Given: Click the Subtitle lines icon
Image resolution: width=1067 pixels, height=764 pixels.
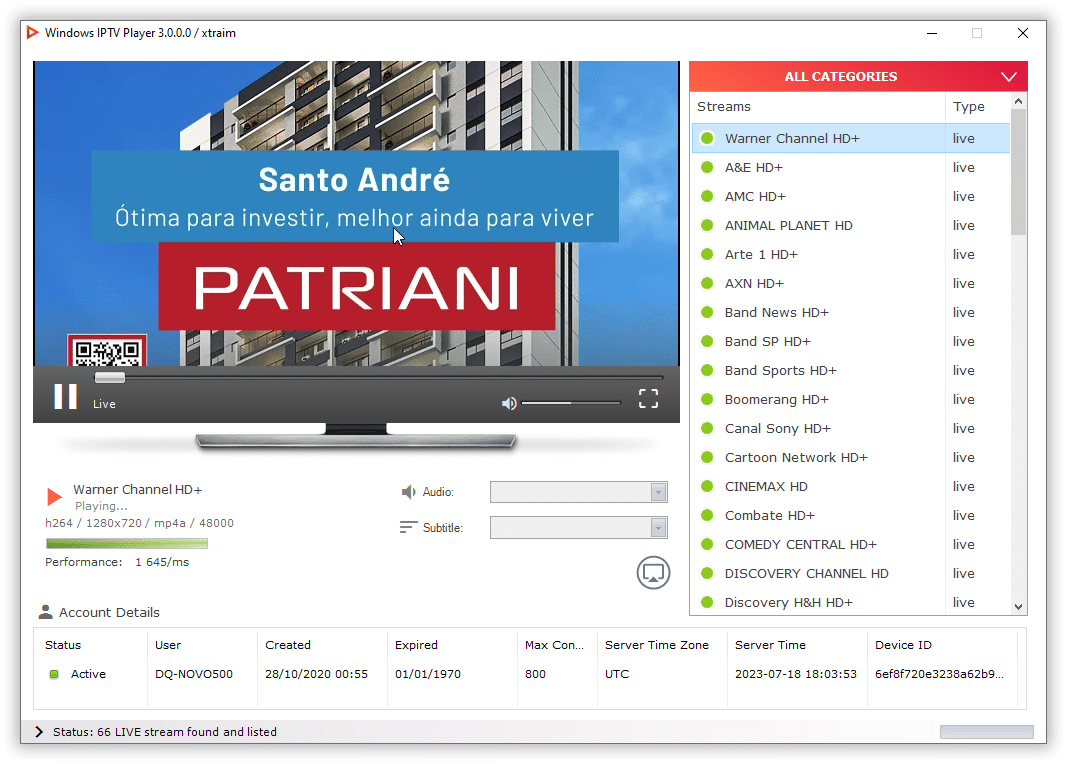Looking at the screenshot, I should 408,527.
